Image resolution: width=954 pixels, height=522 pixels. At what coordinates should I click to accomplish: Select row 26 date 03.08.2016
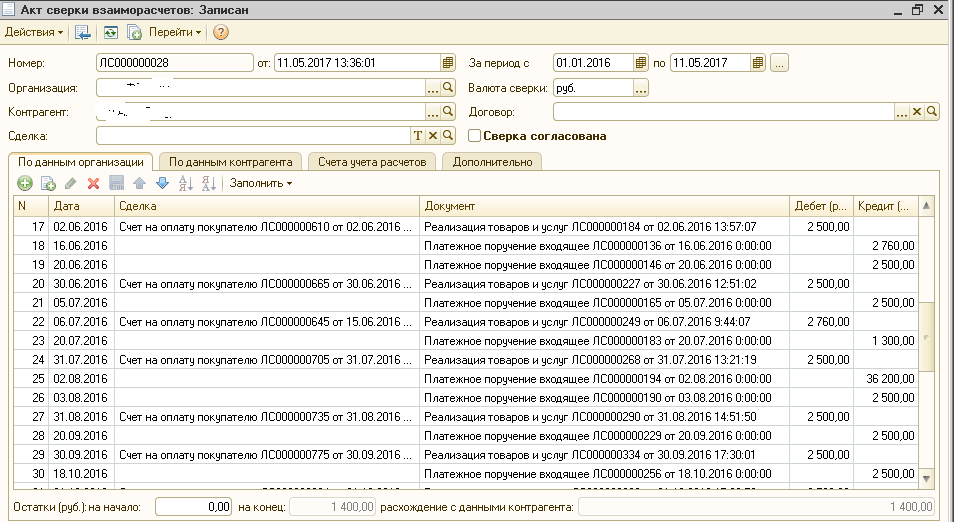coord(81,398)
